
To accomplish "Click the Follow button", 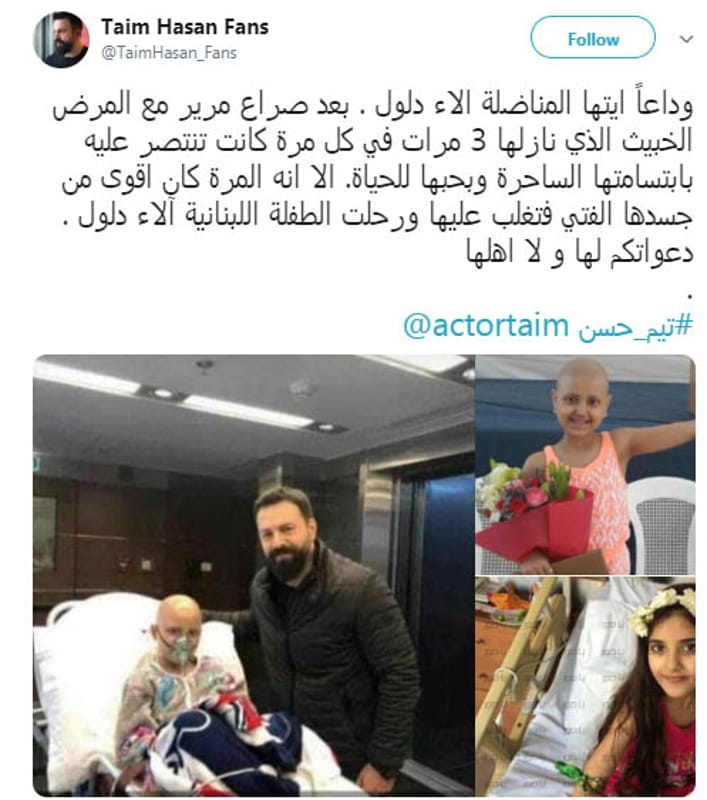I will pyautogui.click(x=593, y=38).
